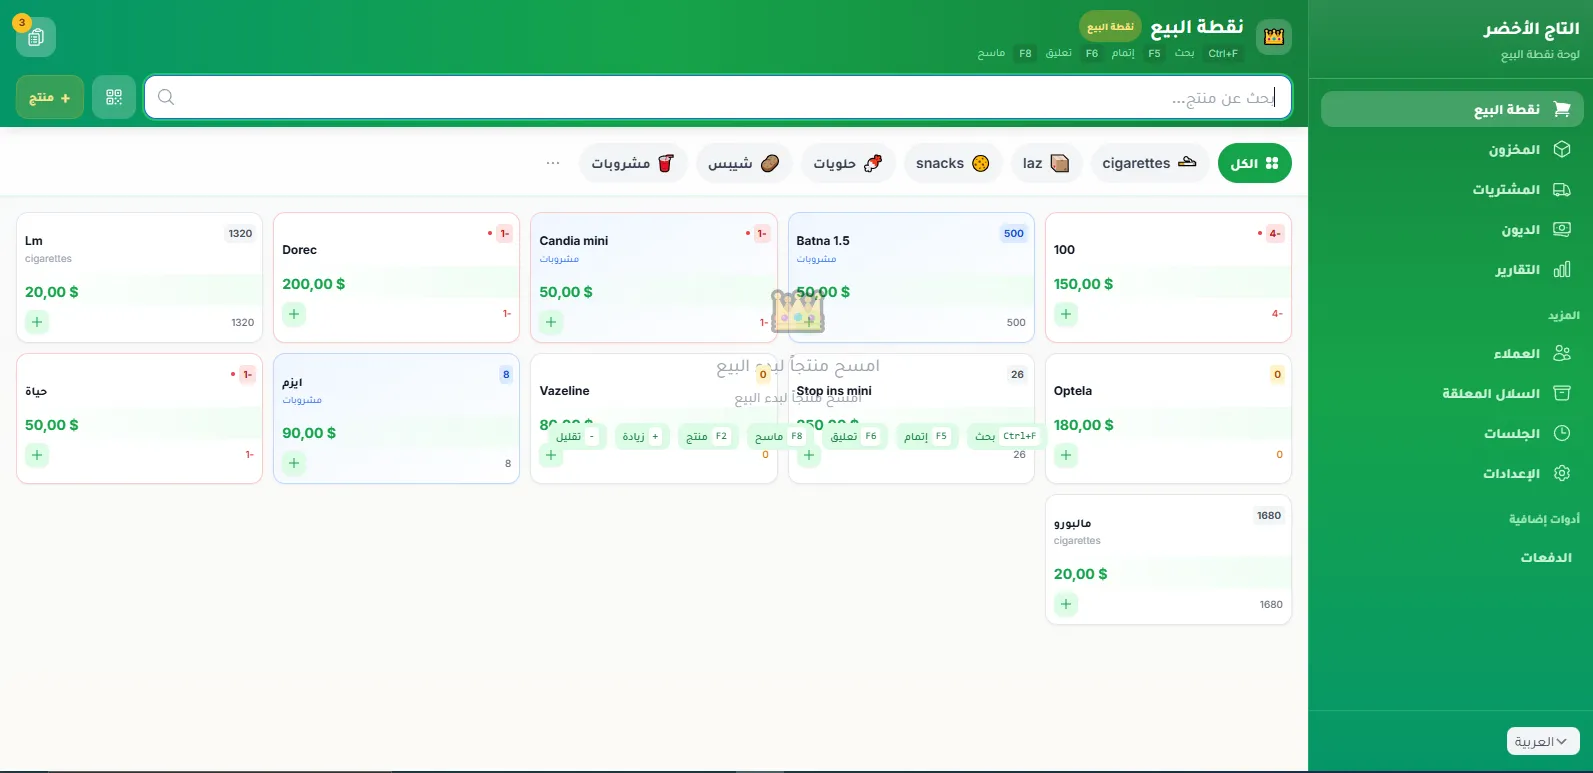Click the F6 تعليق hint in overlay
Image resolution: width=1593 pixels, height=773 pixels.
(857, 436)
